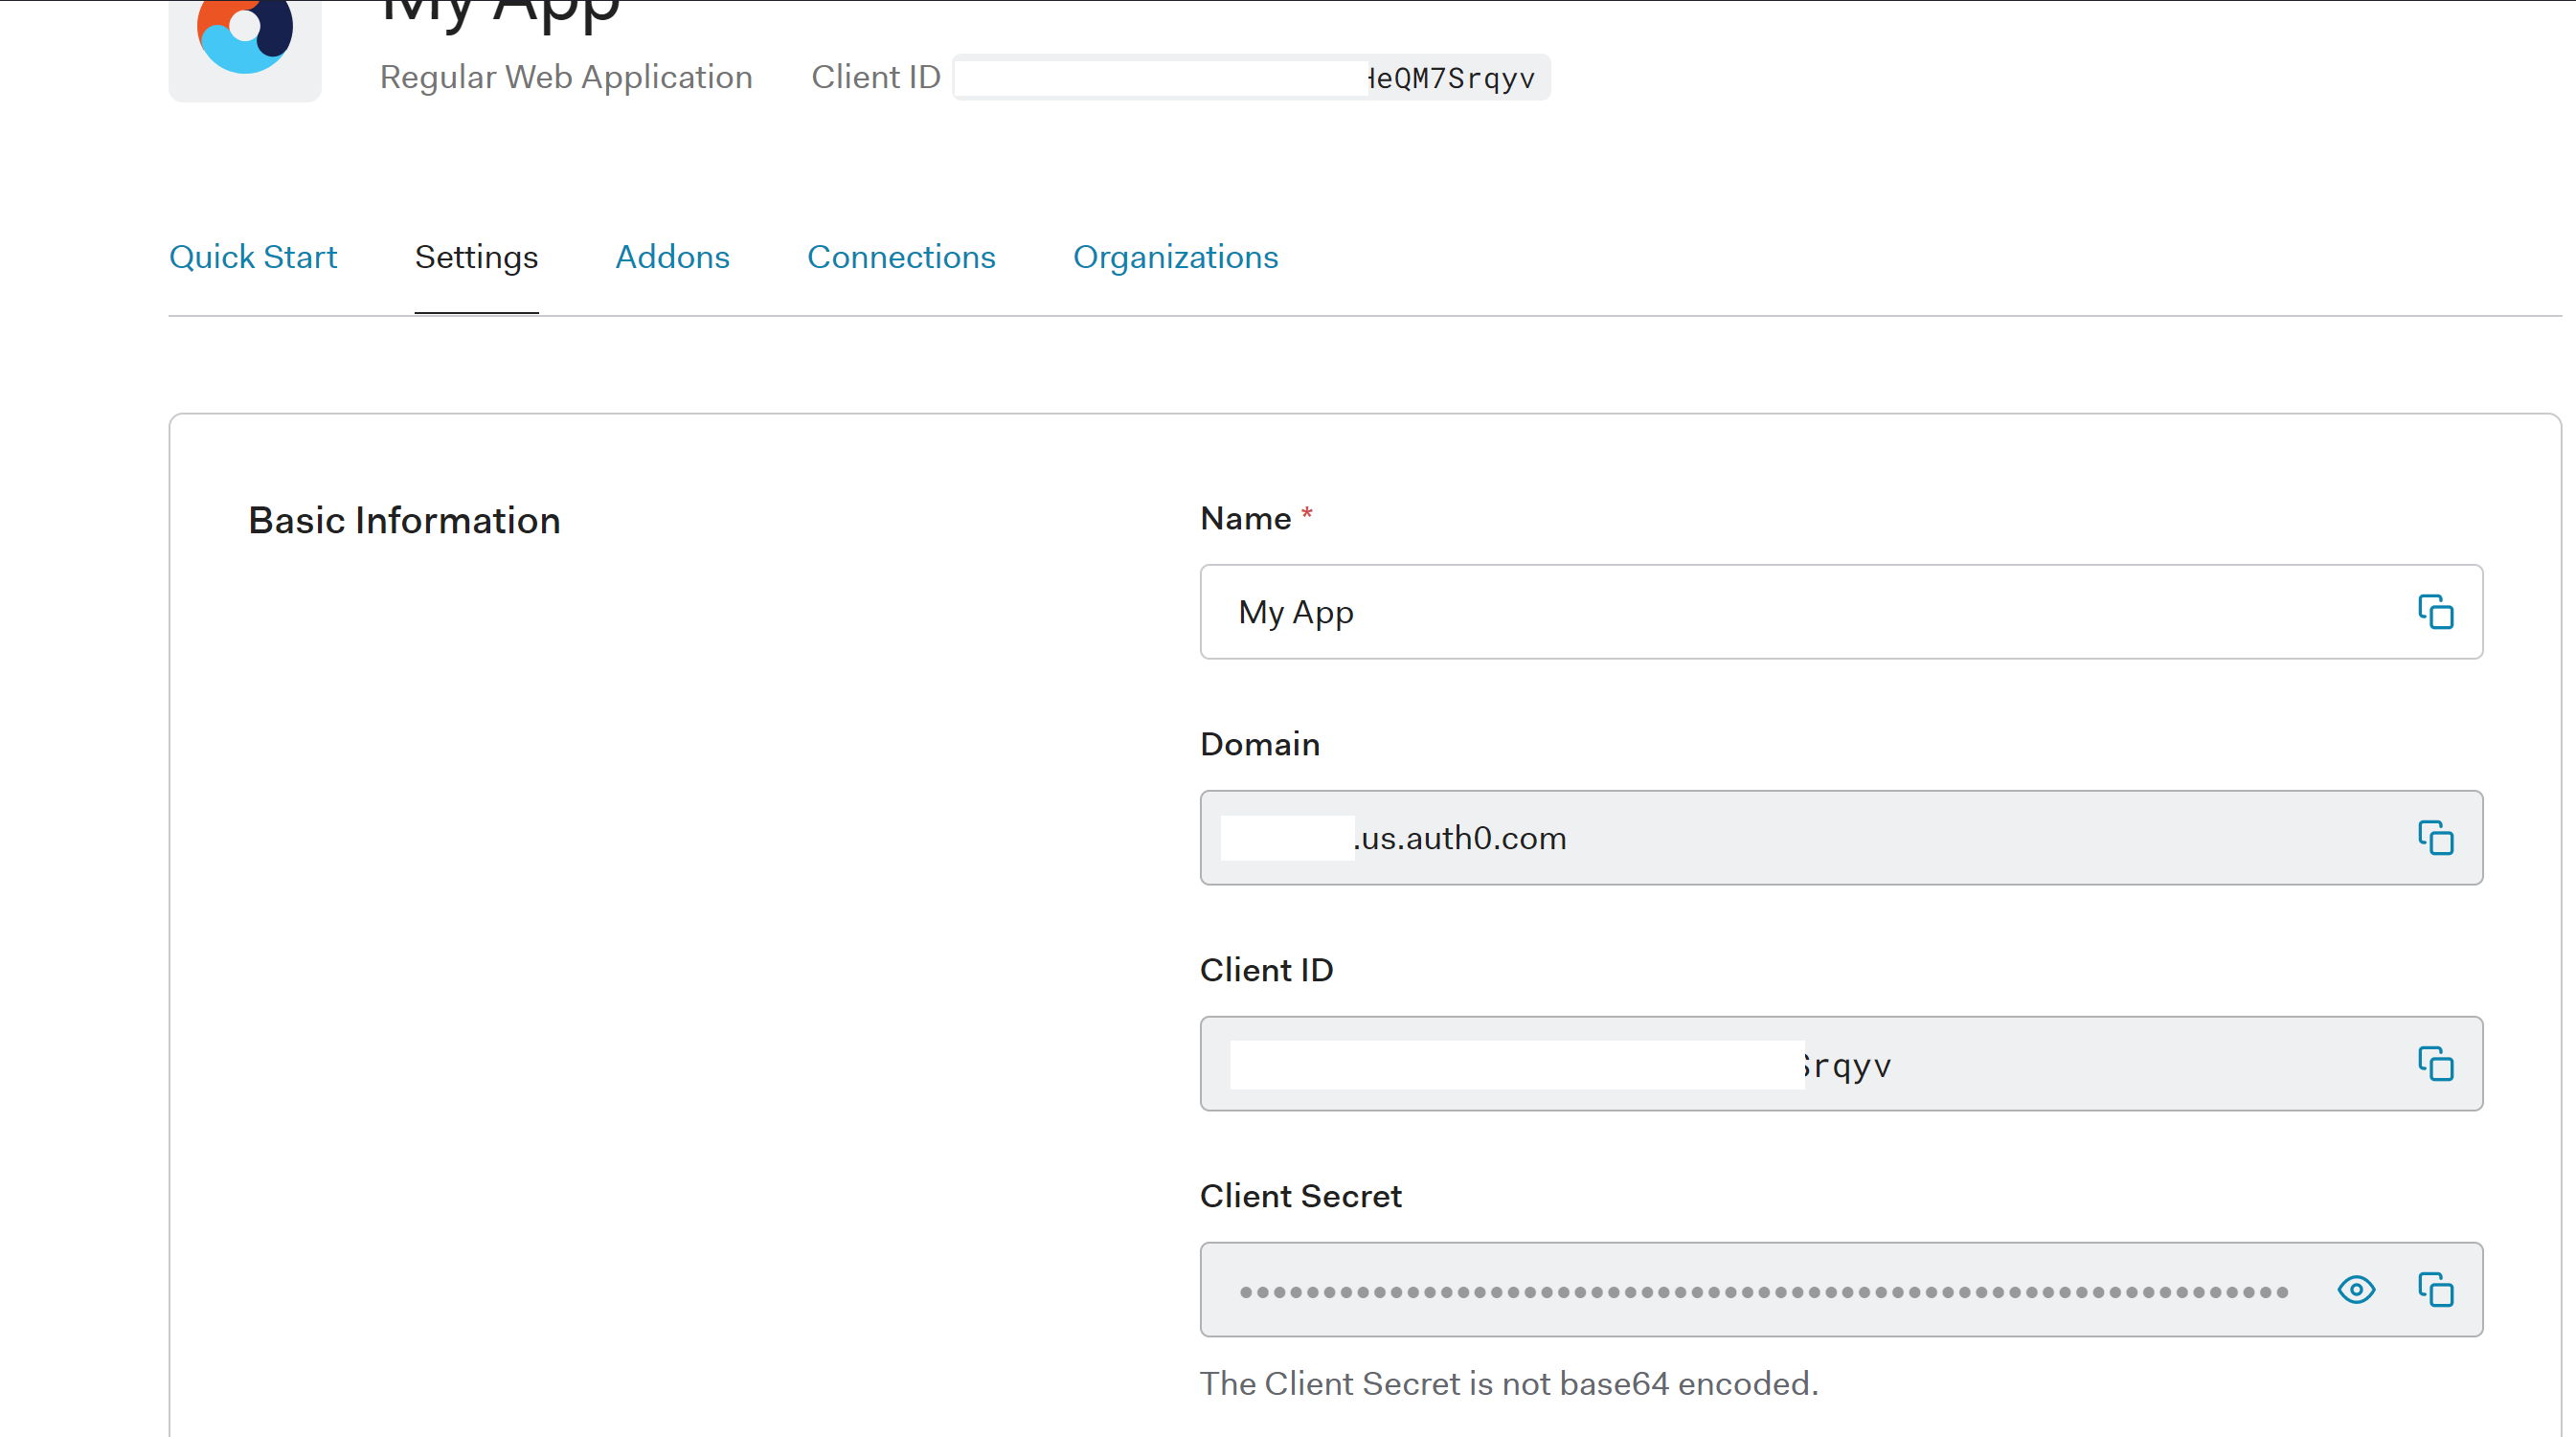Screen dimensions: 2576x1437
Task: Open the Organizations tab
Action: [1175, 257]
